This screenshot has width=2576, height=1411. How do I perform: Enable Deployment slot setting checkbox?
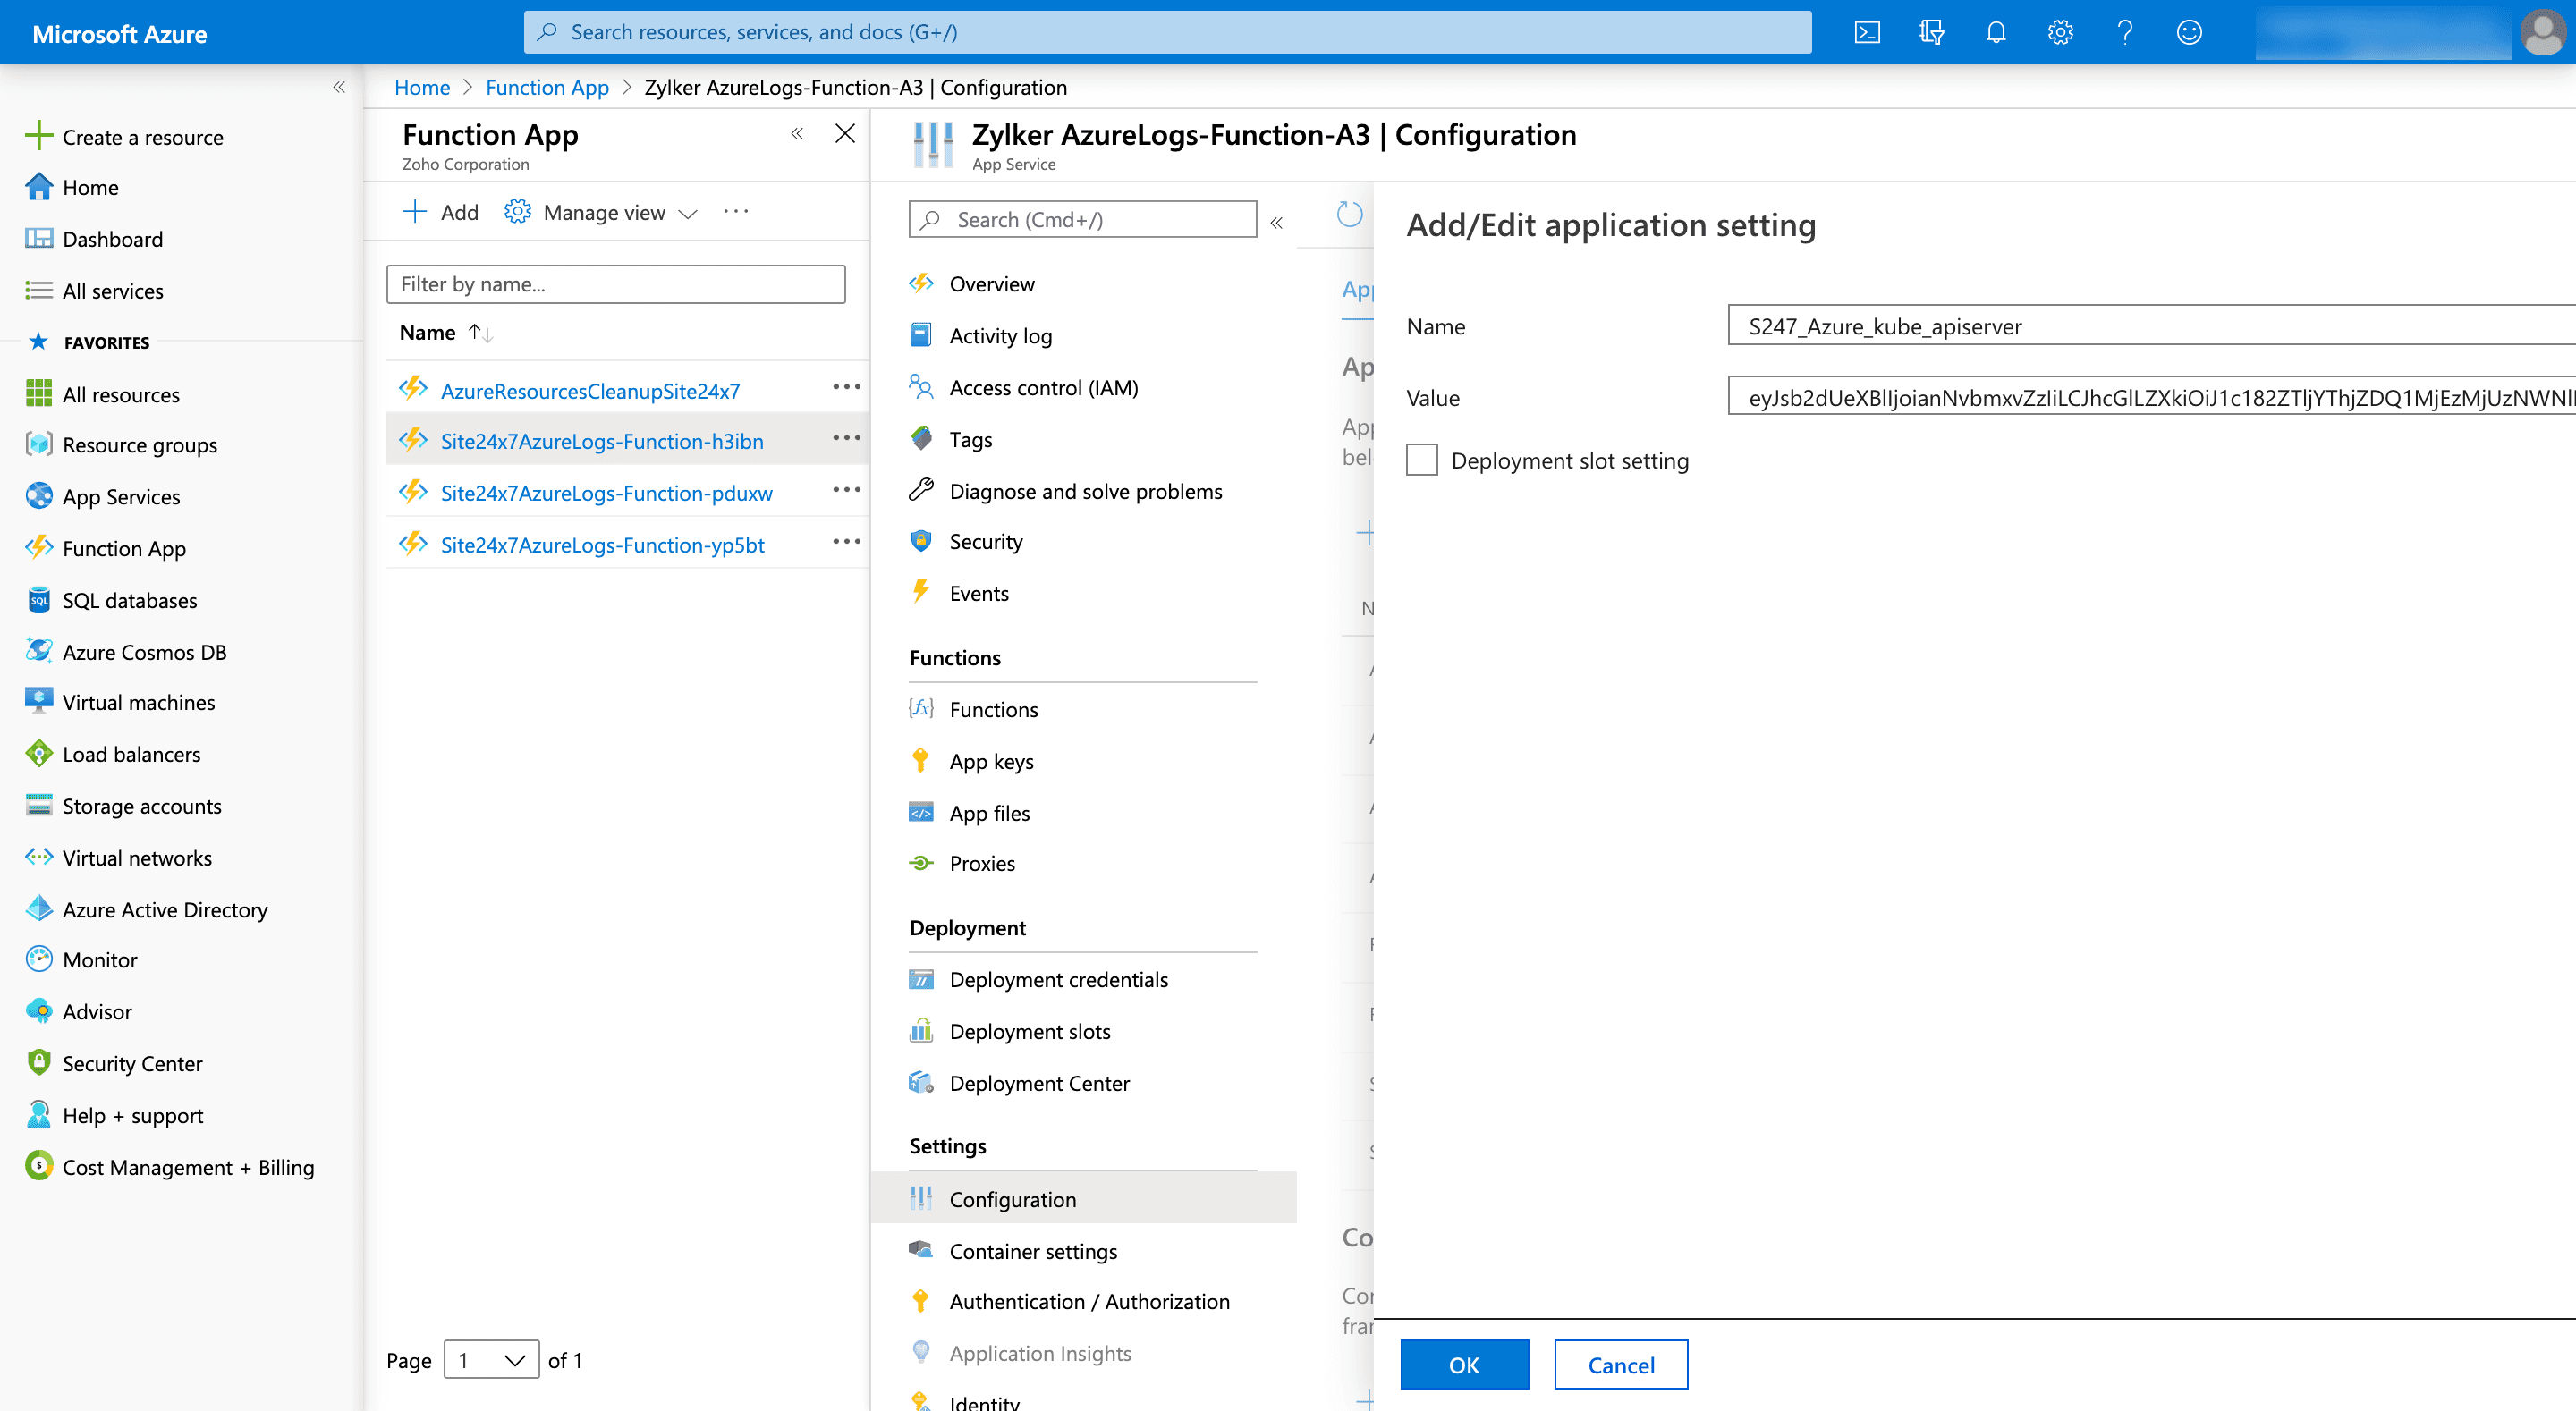pos(1421,459)
